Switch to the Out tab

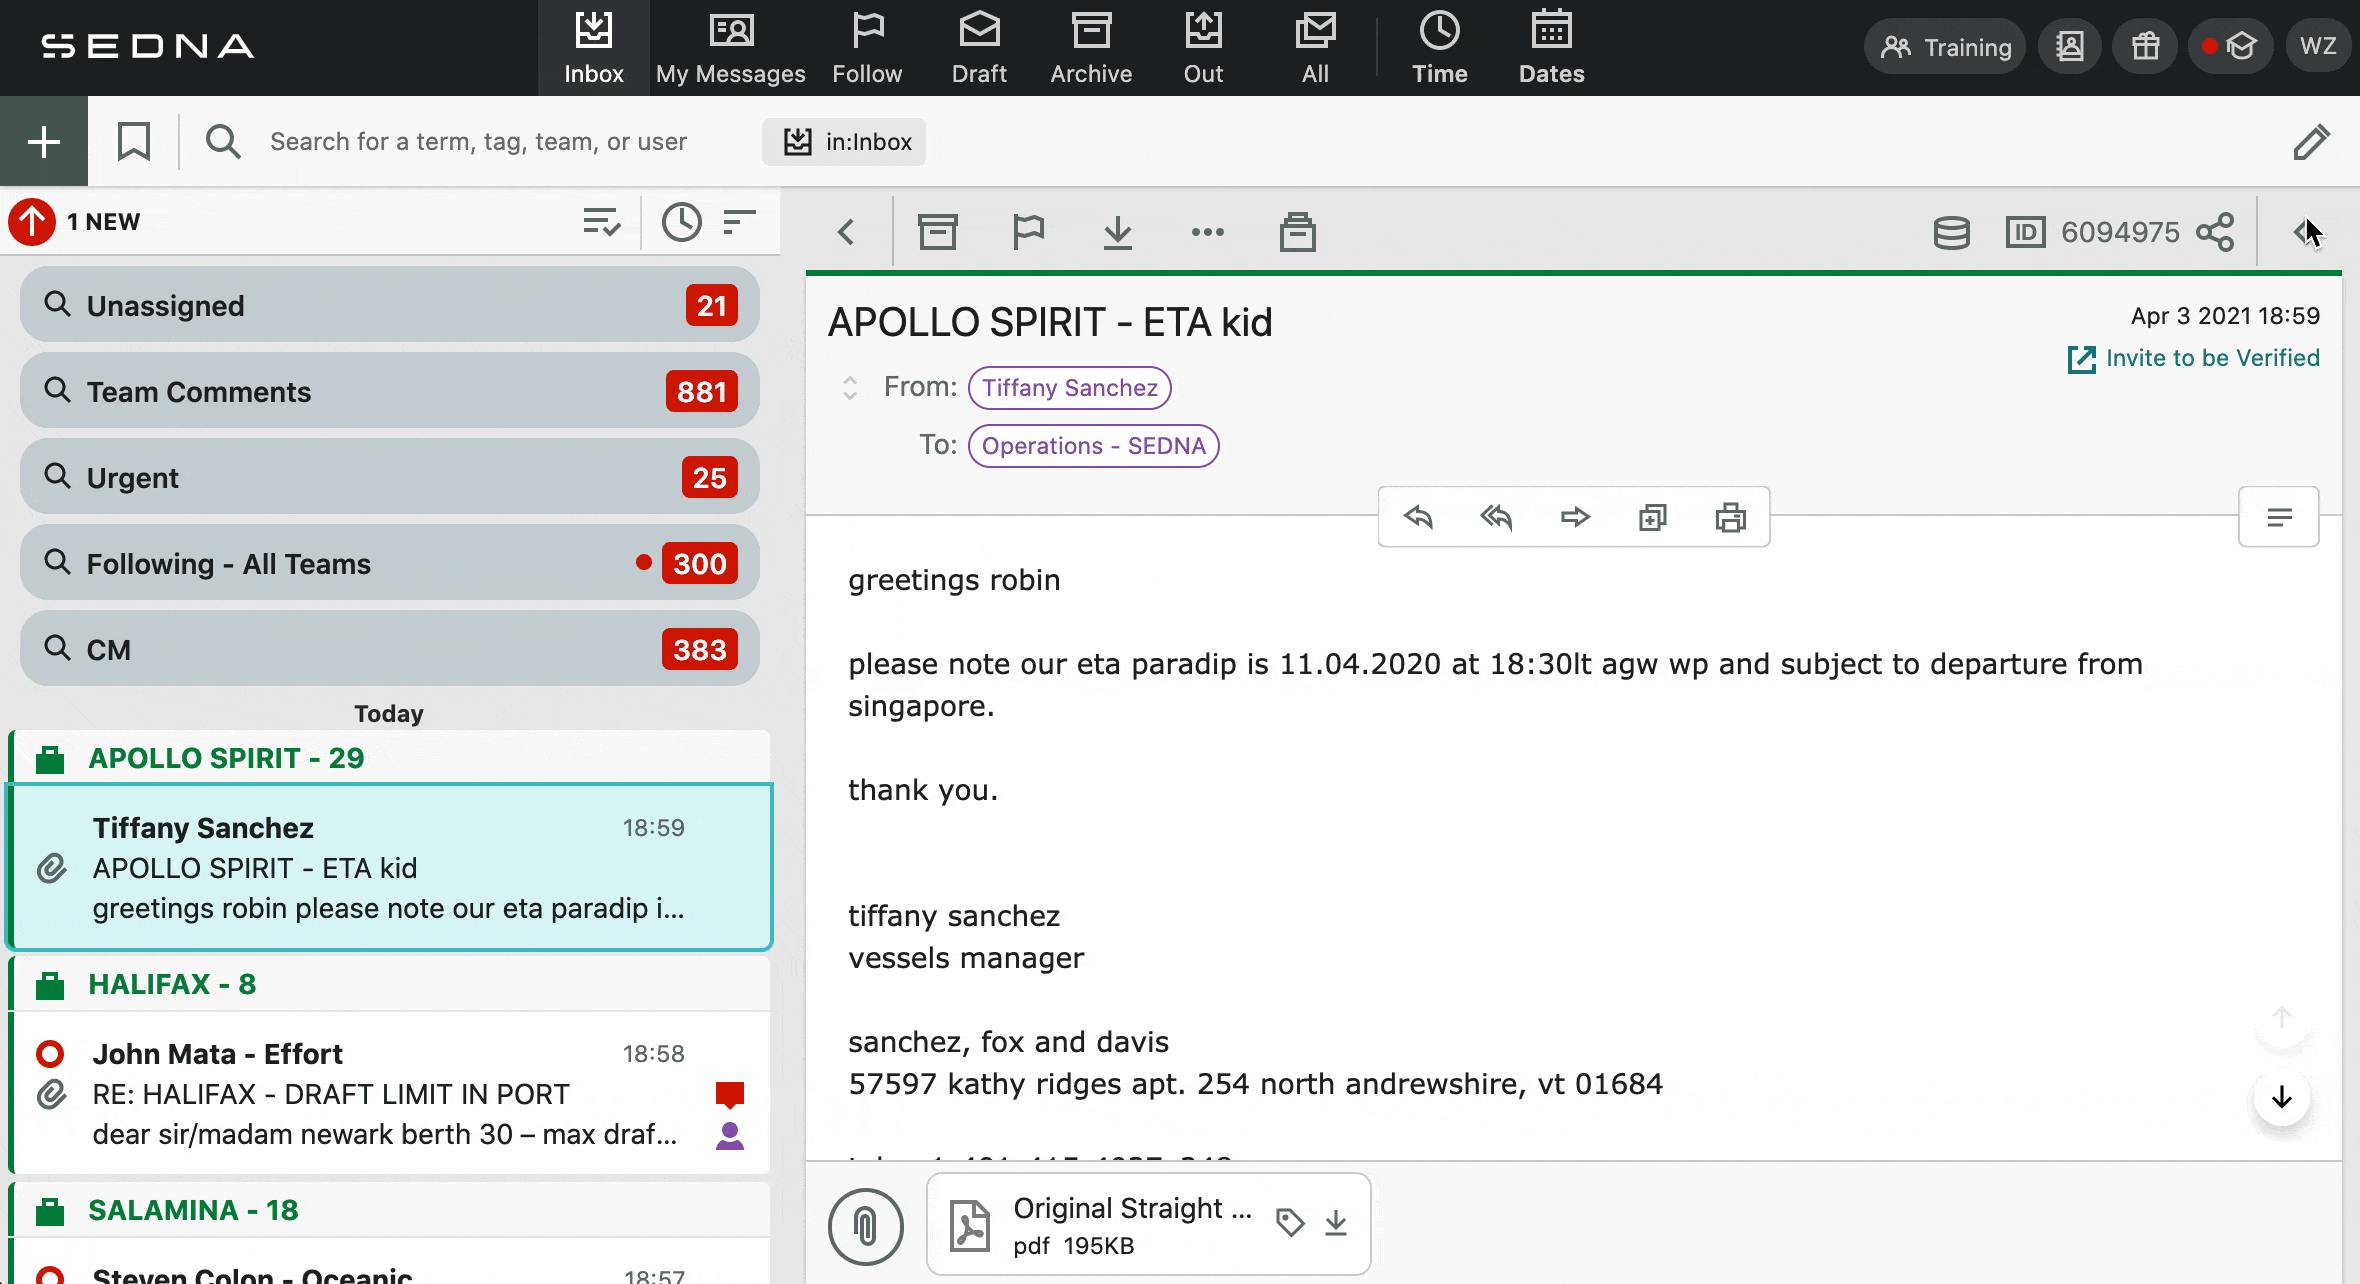1203,48
